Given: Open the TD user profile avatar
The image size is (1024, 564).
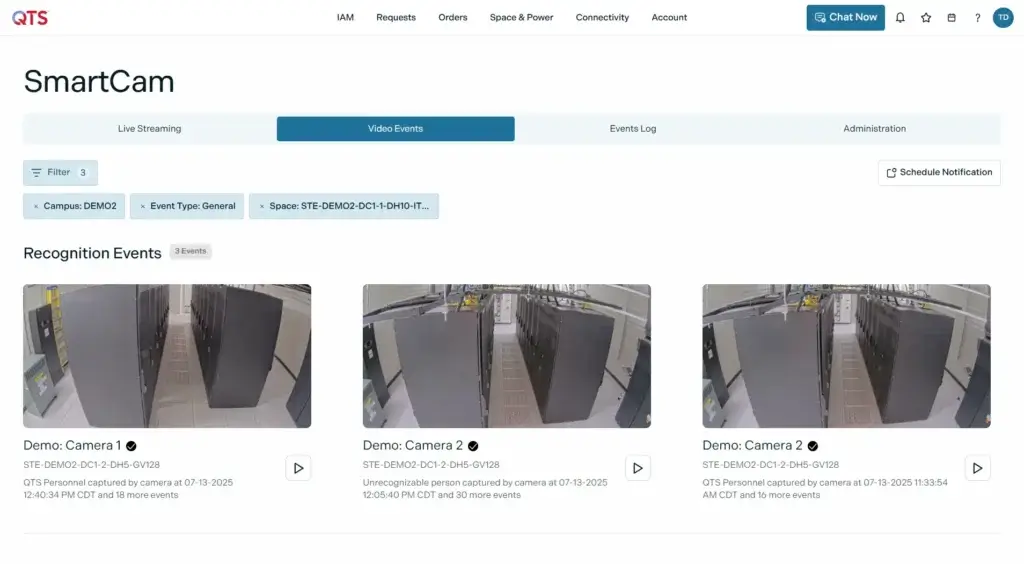Looking at the screenshot, I should coord(1002,17).
